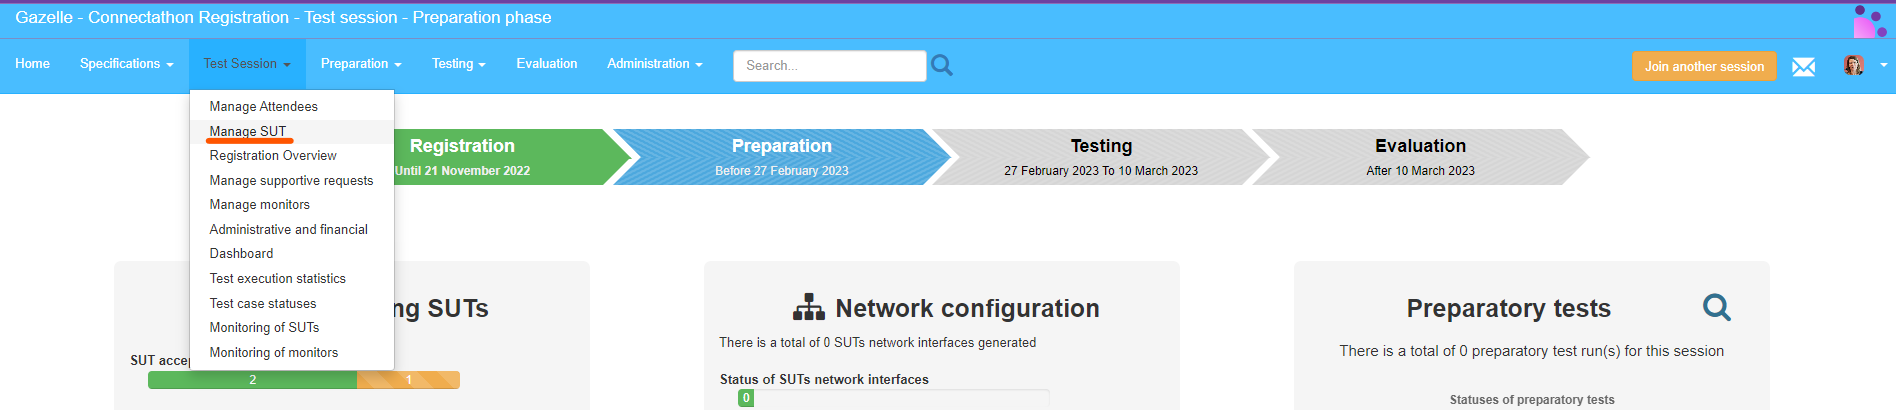Open Registration Overview menu item
1896x410 pixels.
pos(273,156)
